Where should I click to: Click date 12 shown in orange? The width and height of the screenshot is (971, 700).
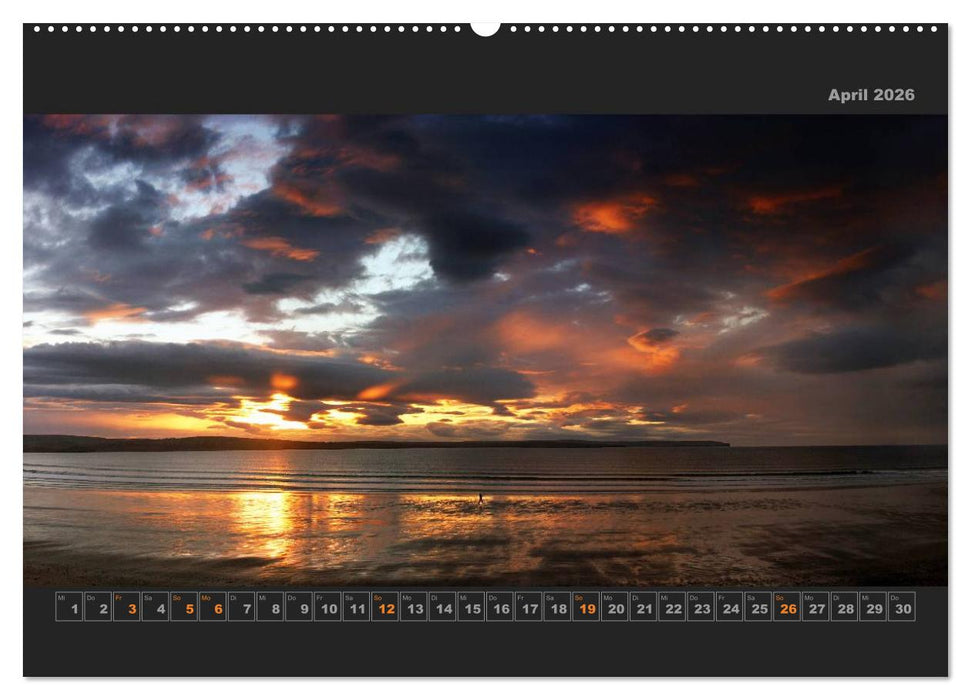[x=387, y=606]
